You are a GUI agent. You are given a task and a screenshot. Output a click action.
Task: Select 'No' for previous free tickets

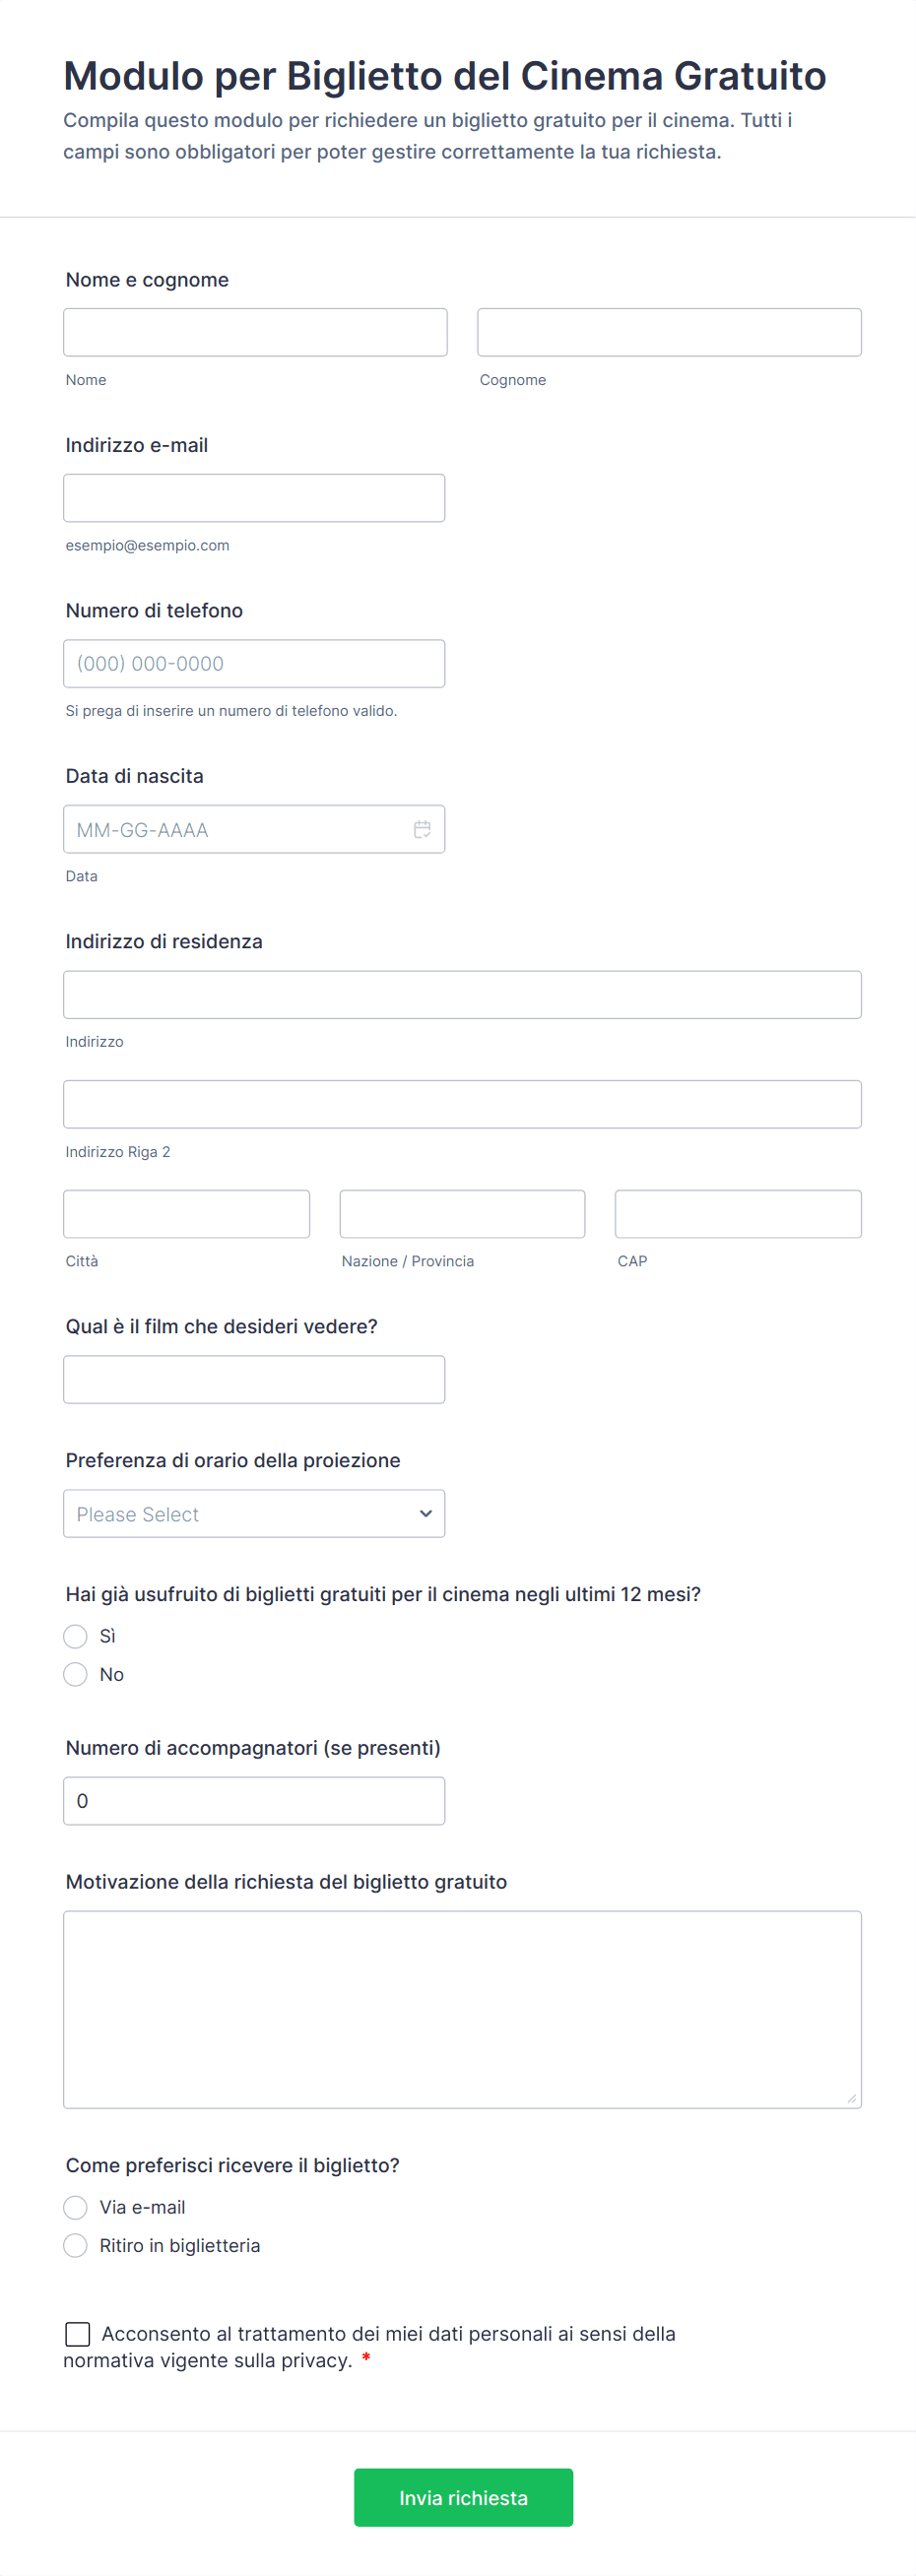(x=75, y=1674)
